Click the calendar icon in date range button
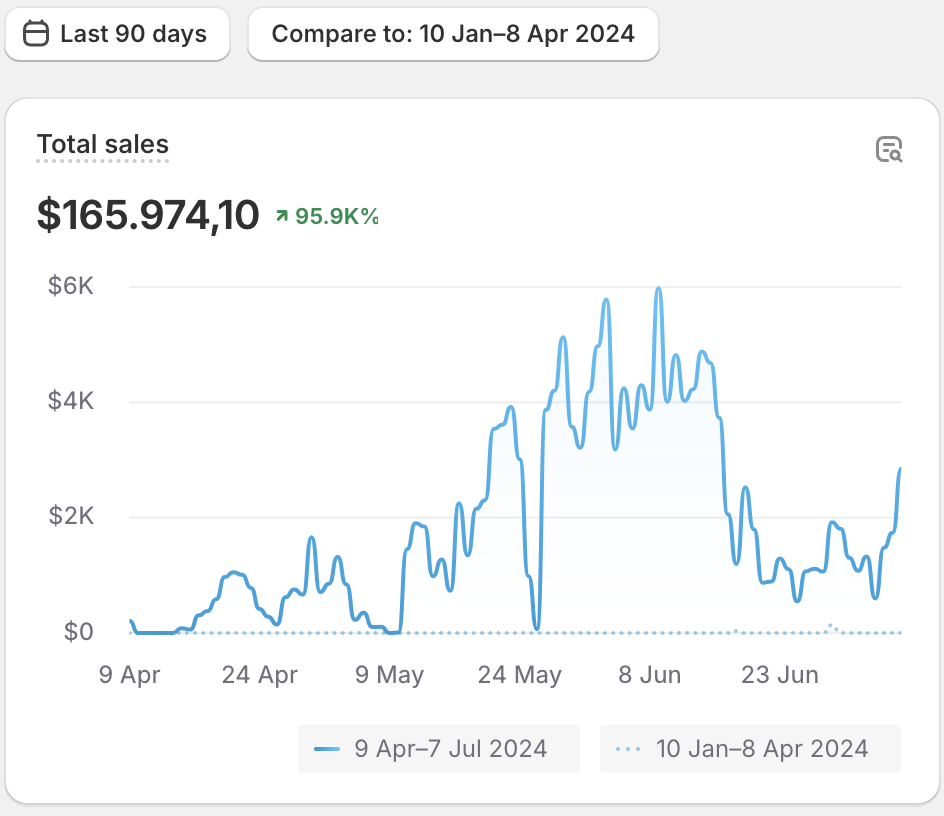 [x=36, y=34]
